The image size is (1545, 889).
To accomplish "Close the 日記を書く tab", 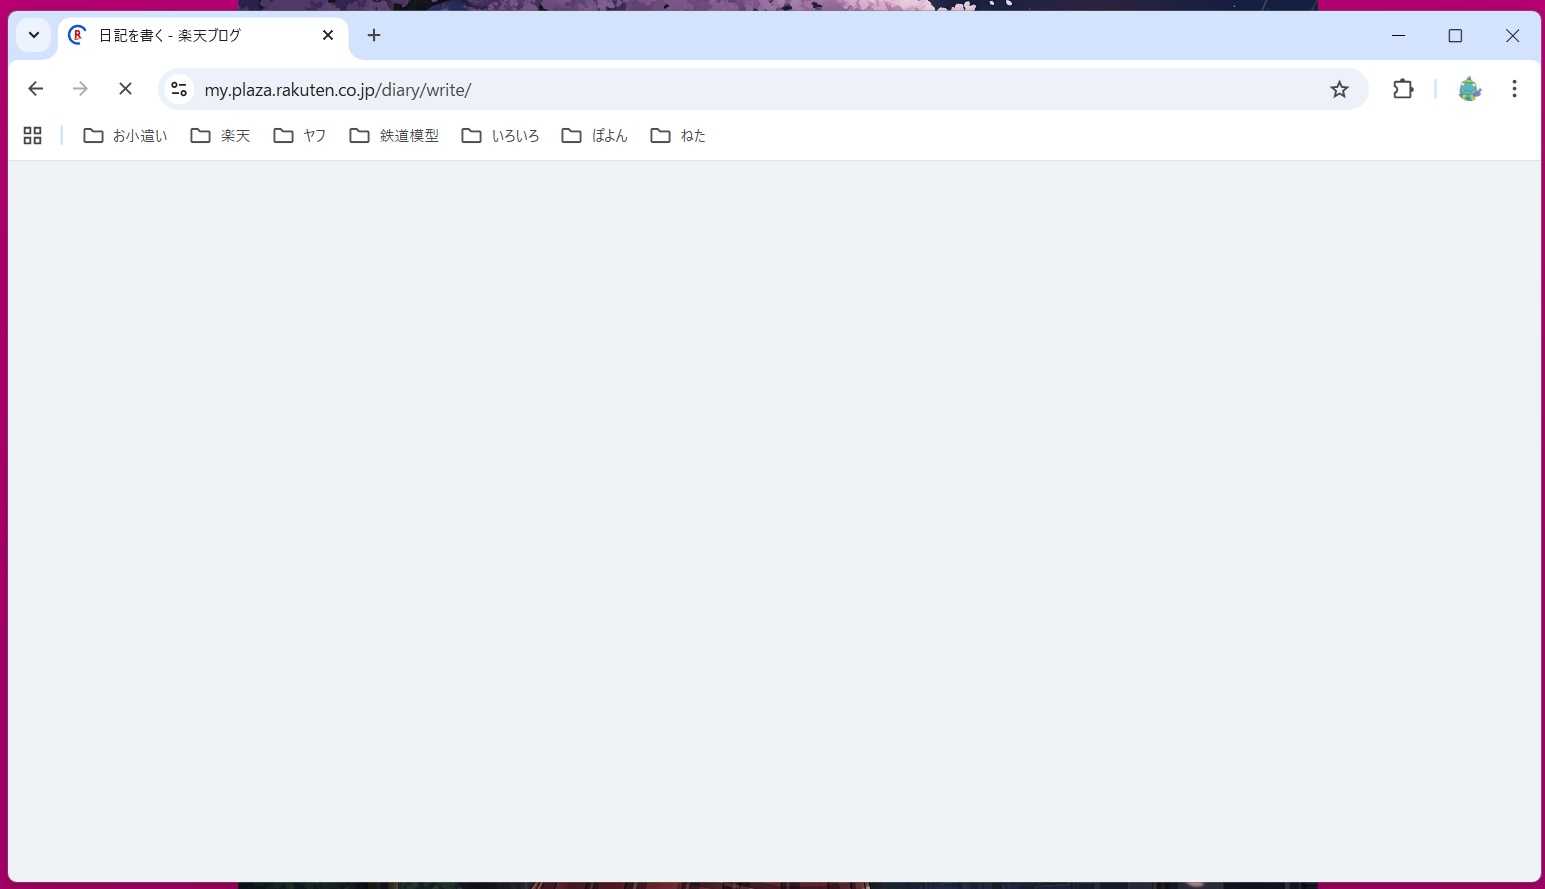I will click(328, 35).
